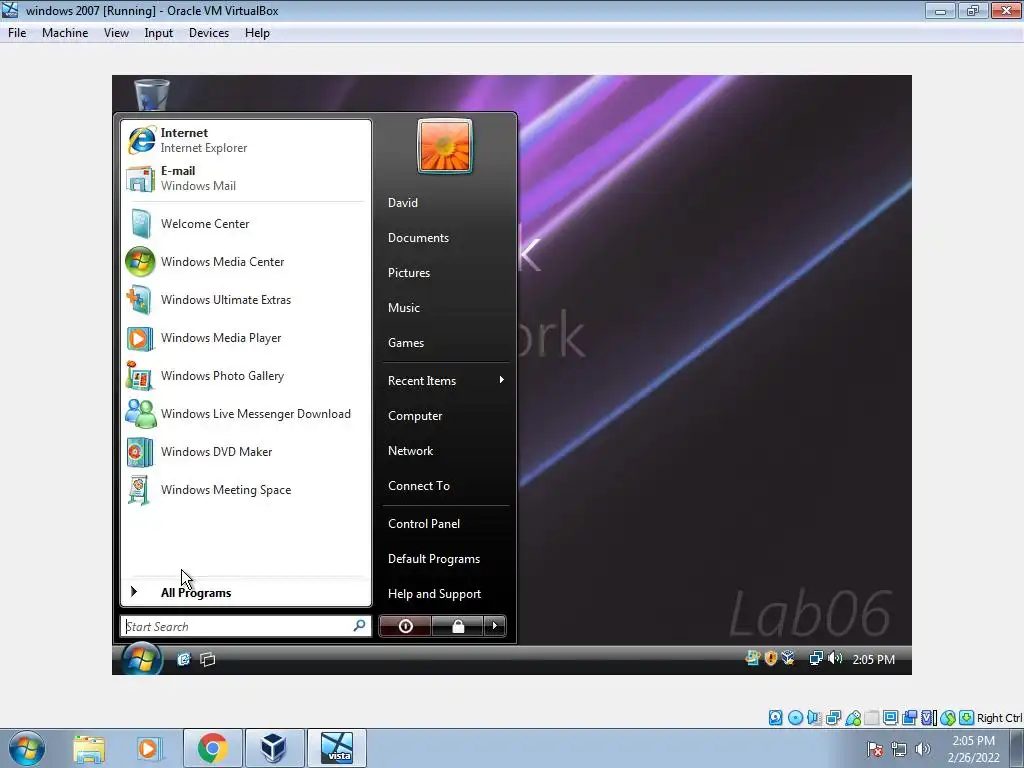Click the power button in Start menu
Viewport: 1024px width, 768px height.
[x=405, y=626]
